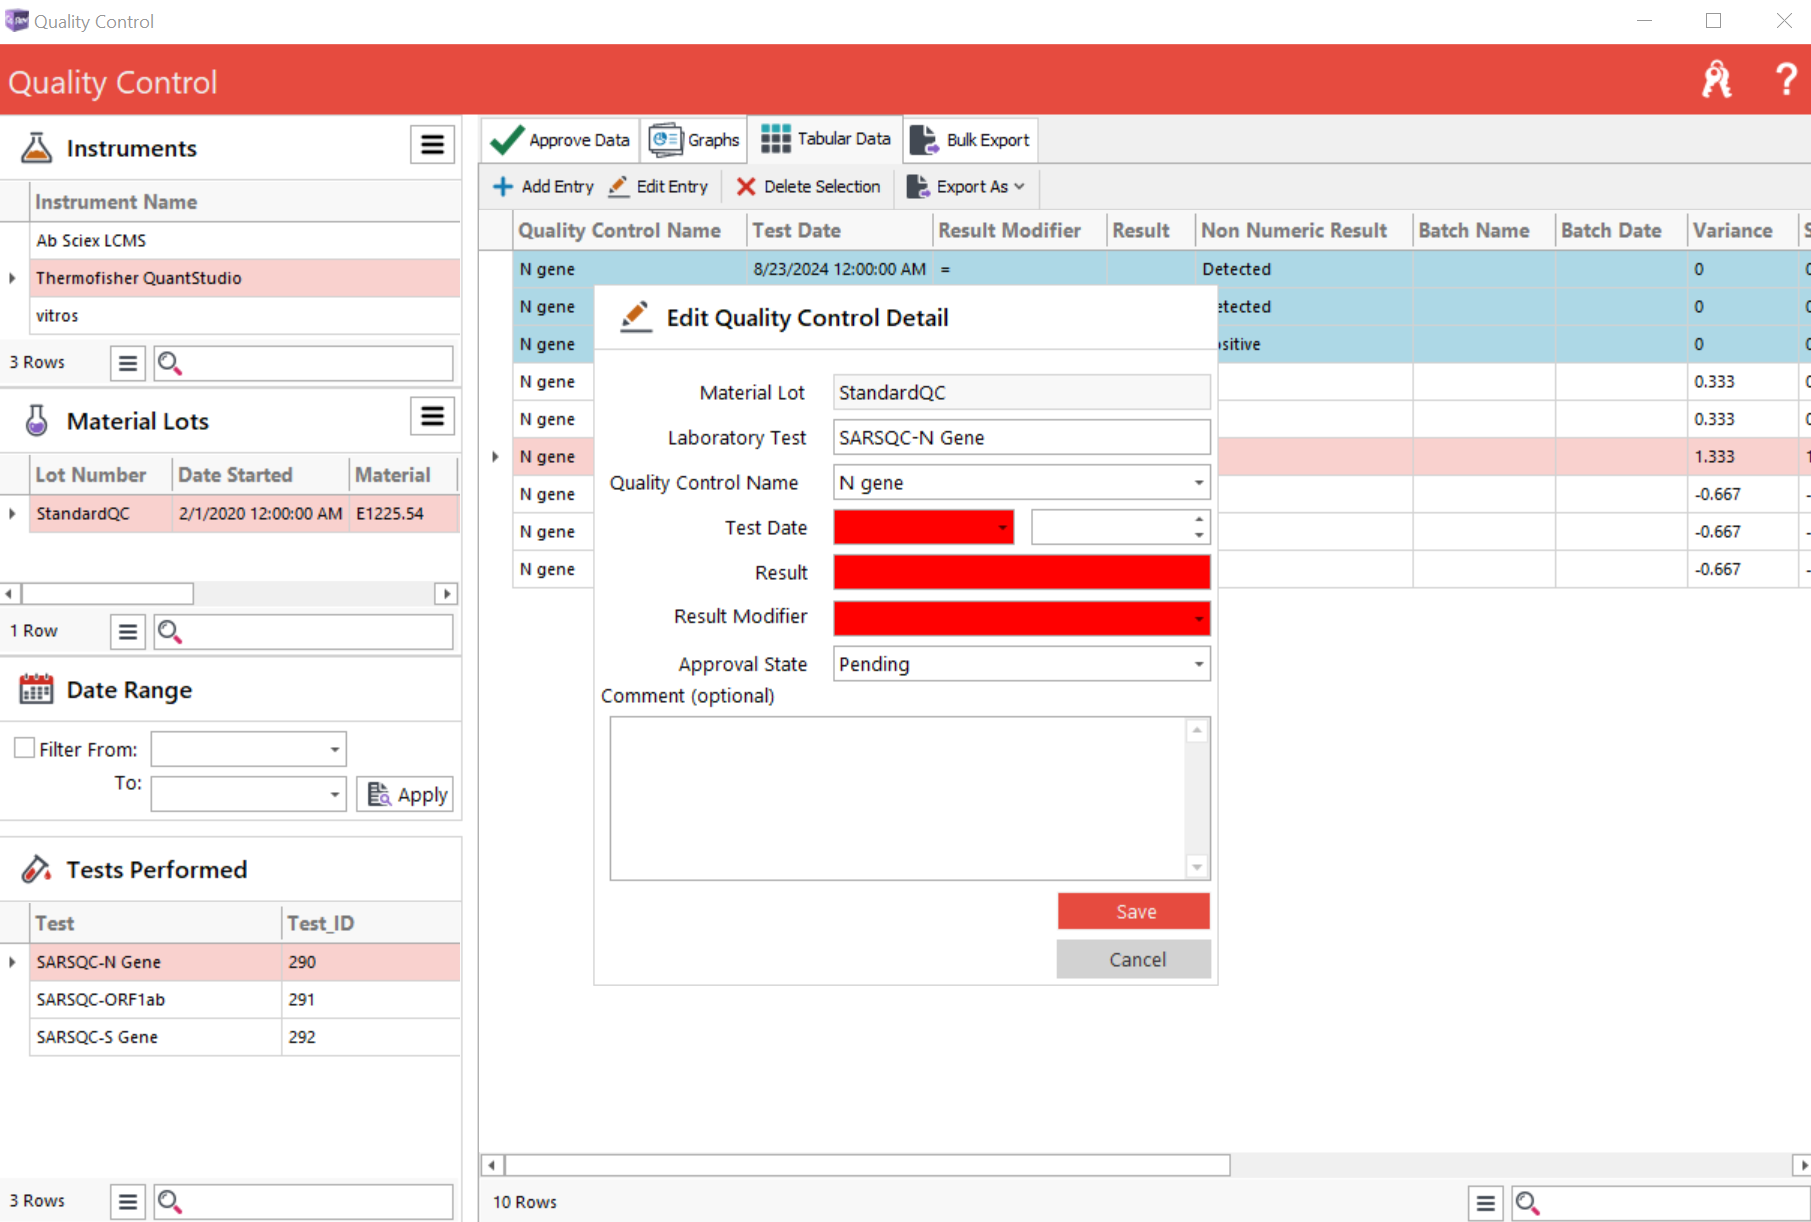Screen dimensions: 1811x1222
Task: Click the main table horizontal scrollbar thumb
Action: coord(867,1165)
